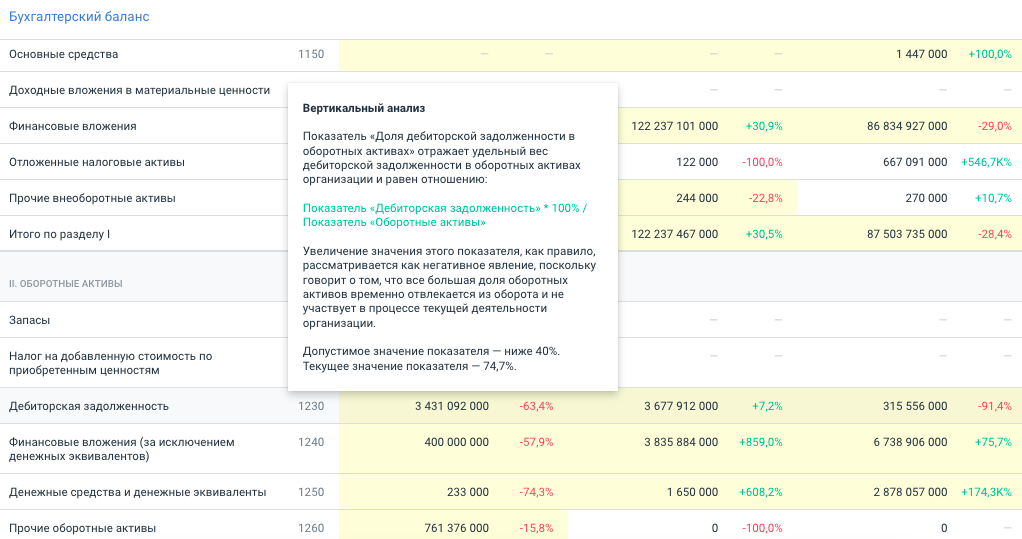Screen dimensions: 1022x539
Task: Open the "Бухгалтерский баланс" heading link
Action: pyautogui.click(x=78, y=17)
